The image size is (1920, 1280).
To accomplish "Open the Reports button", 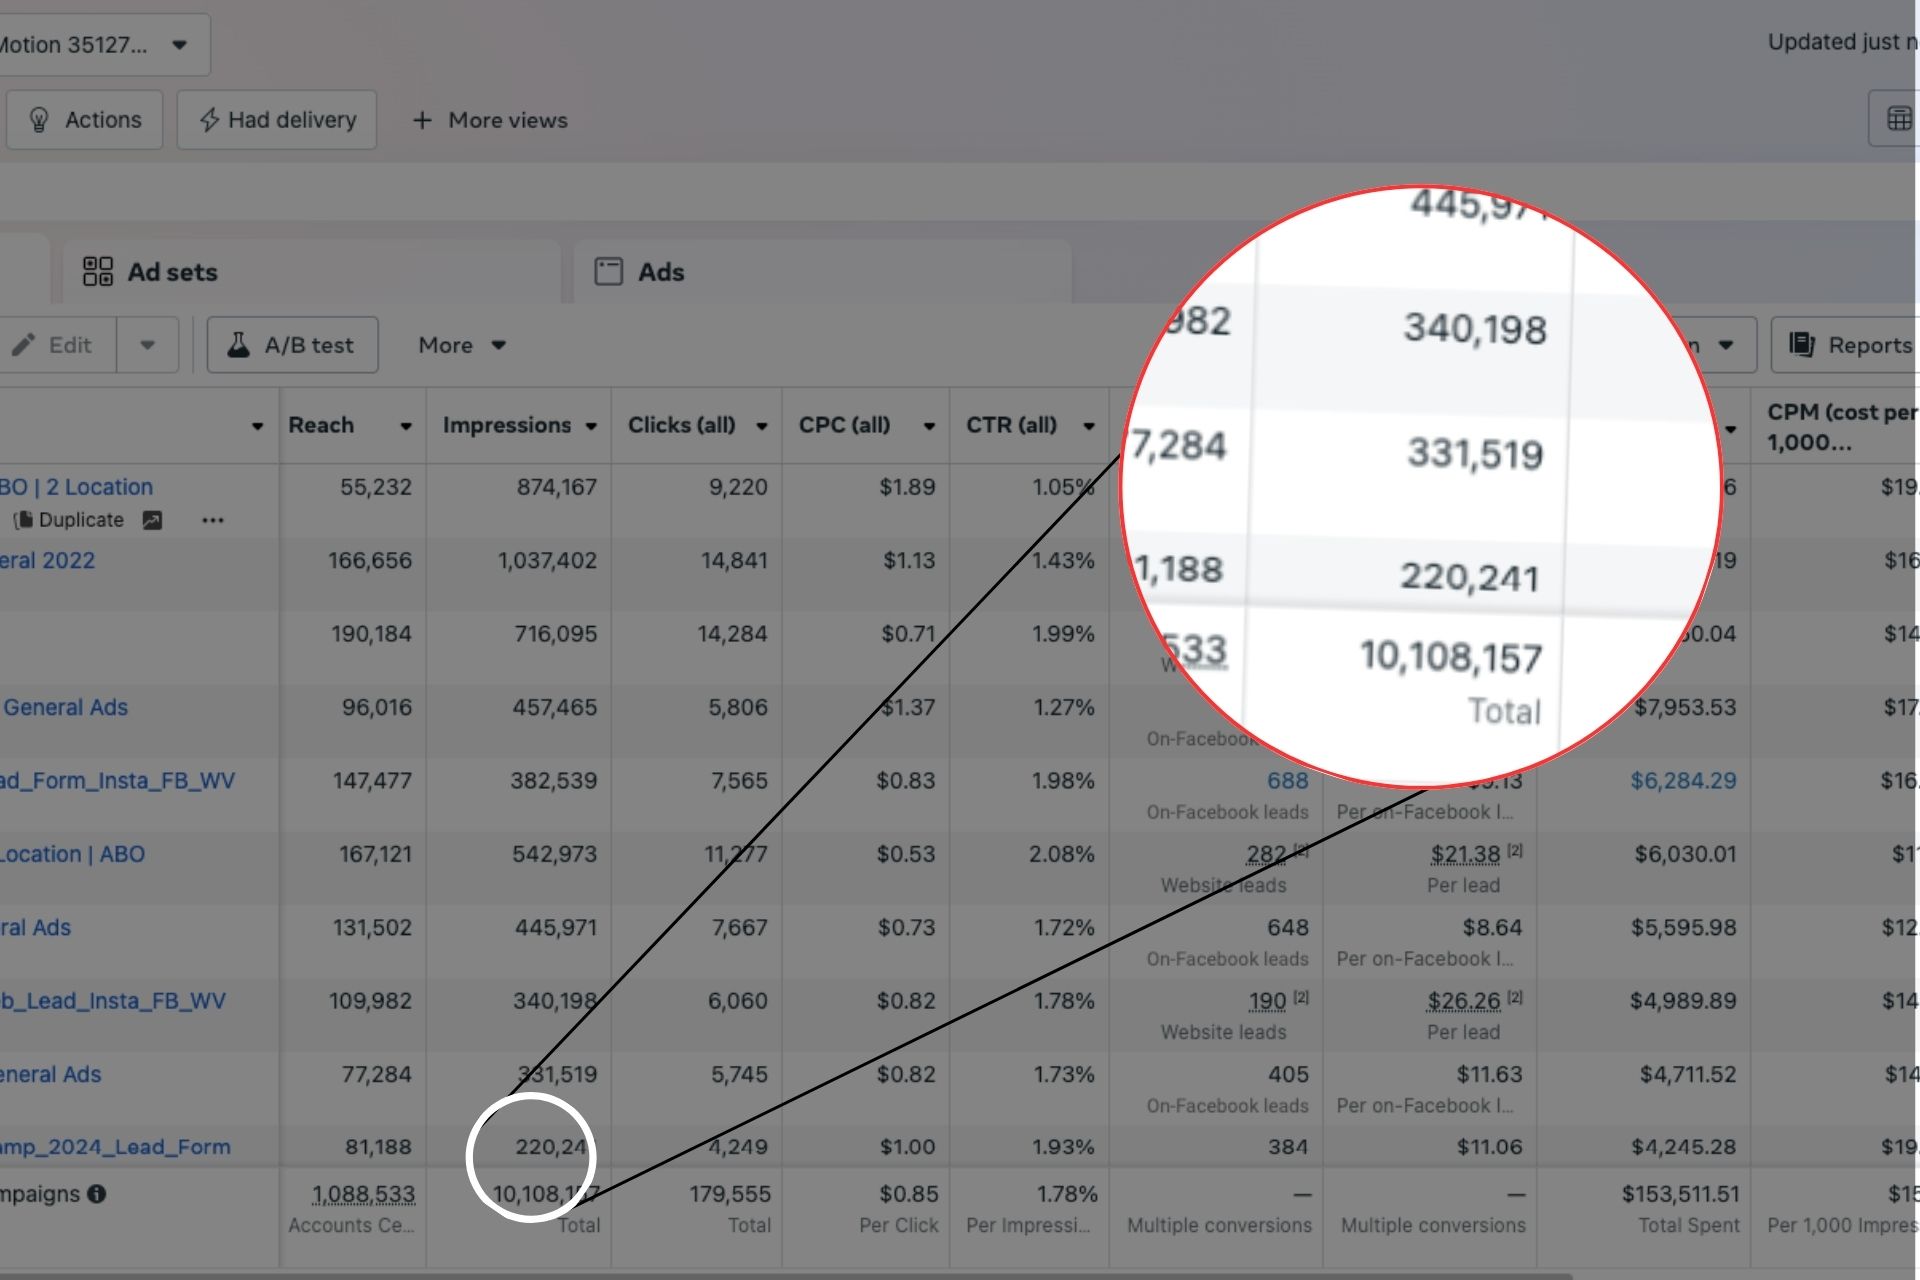I will pos(1850,345).
